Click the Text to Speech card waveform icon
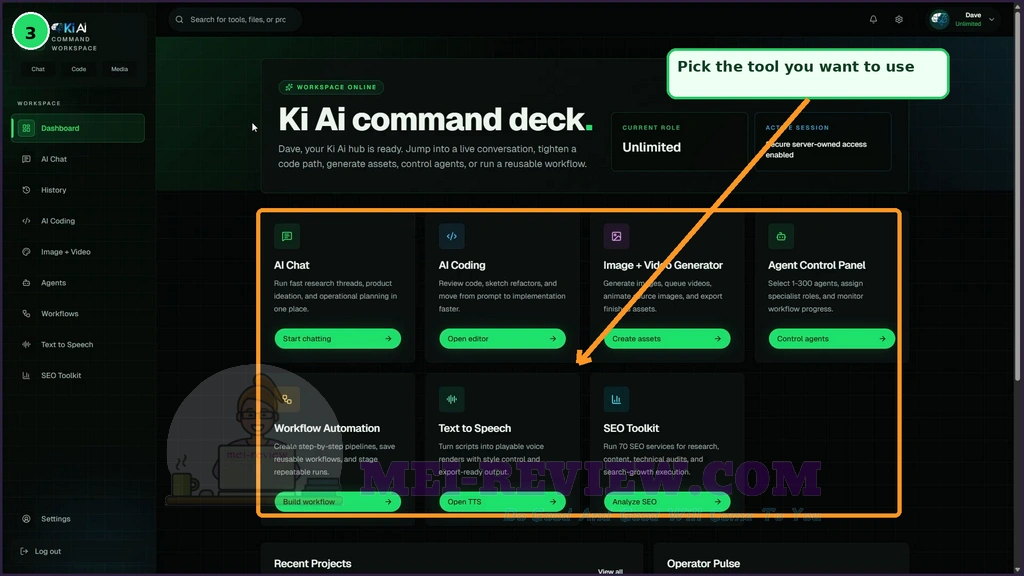 coord(451,399)
